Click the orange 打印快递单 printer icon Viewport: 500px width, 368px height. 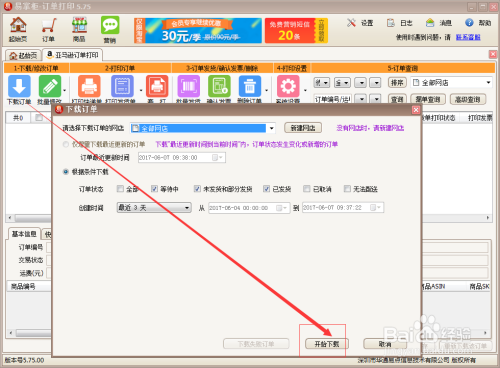[x=89, y=86]
